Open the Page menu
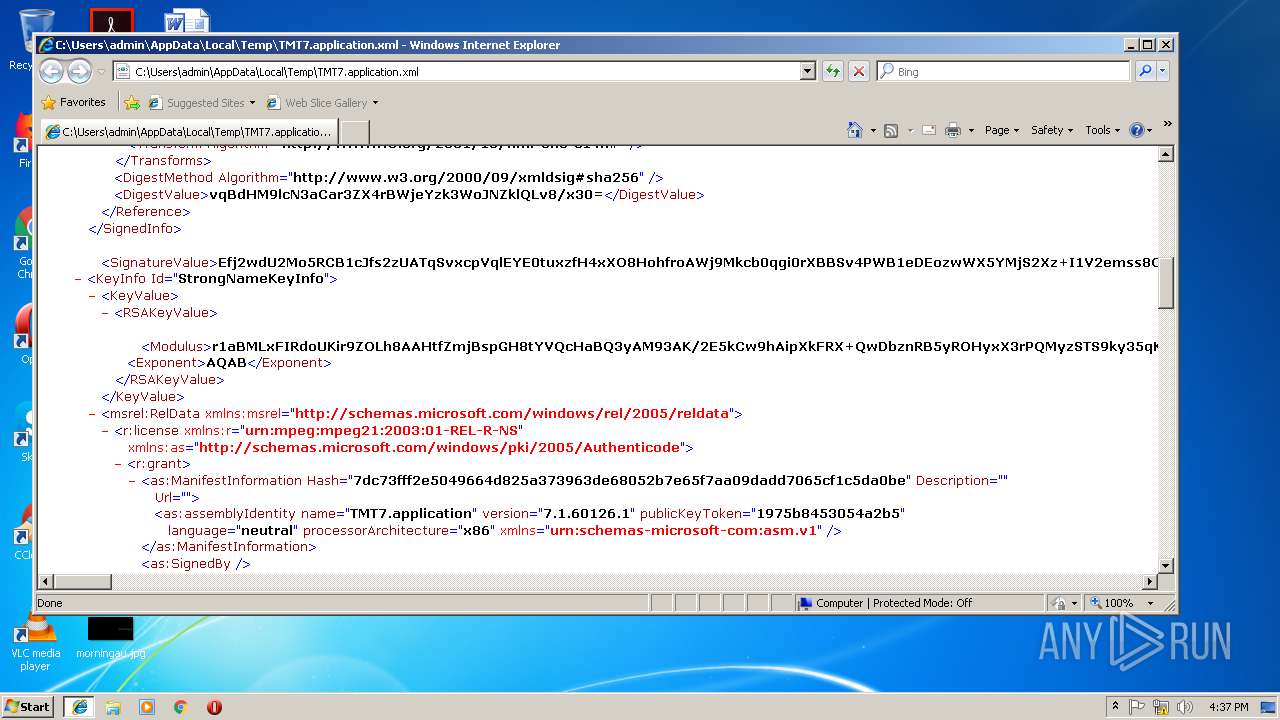Screen dimensions: 1280x720 coord(1002,130)
